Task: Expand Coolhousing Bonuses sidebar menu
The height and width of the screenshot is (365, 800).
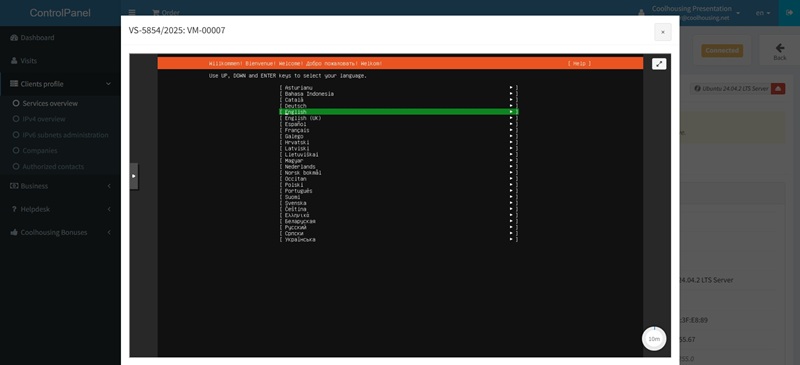Action: [x=60, y=232]
